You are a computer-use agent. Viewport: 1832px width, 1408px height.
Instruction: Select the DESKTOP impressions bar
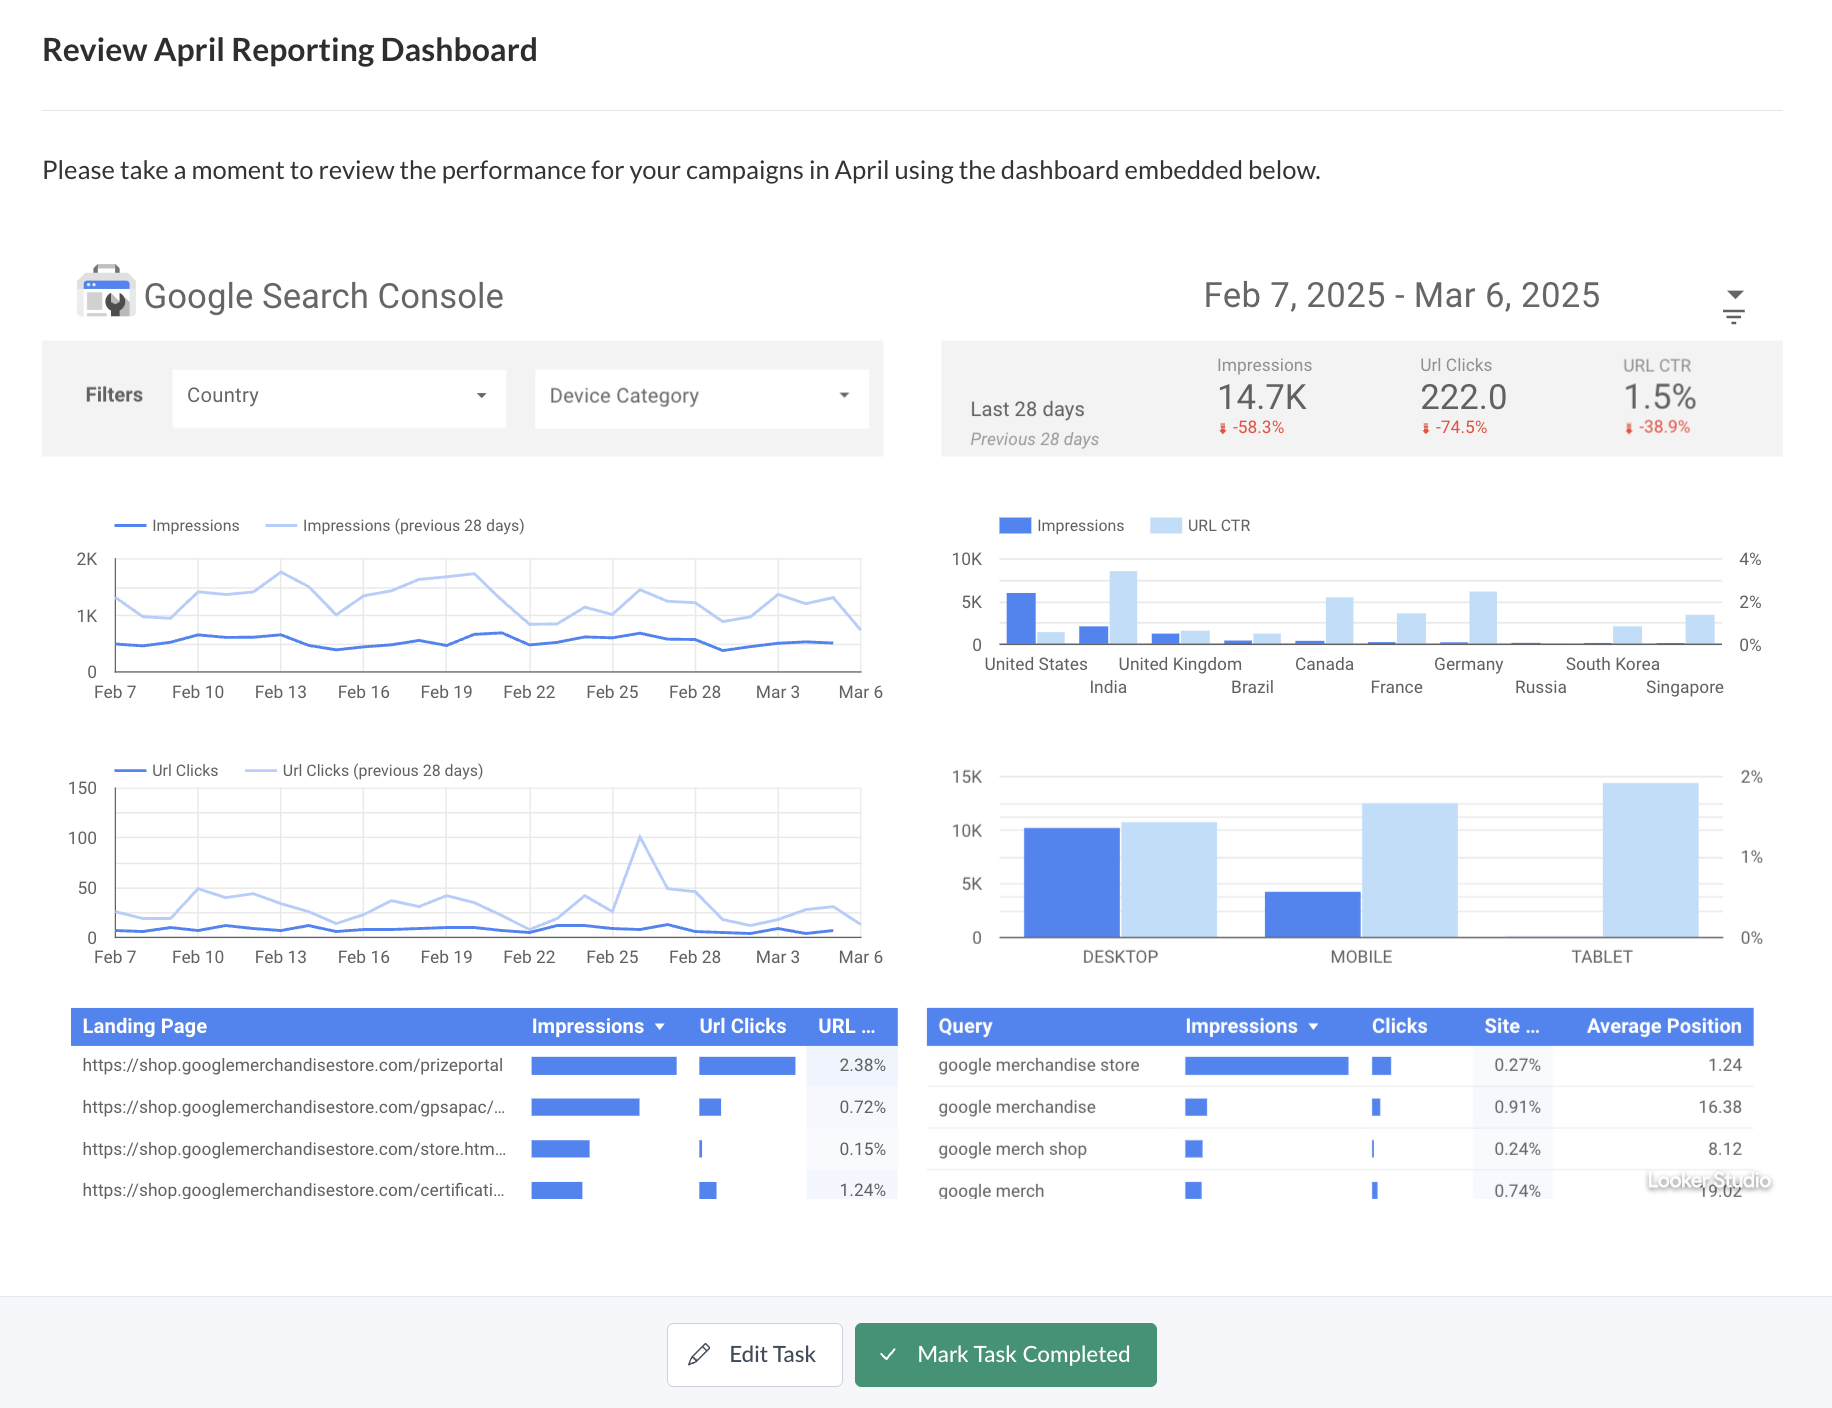pyautogui.click(x=1071, y=882)
